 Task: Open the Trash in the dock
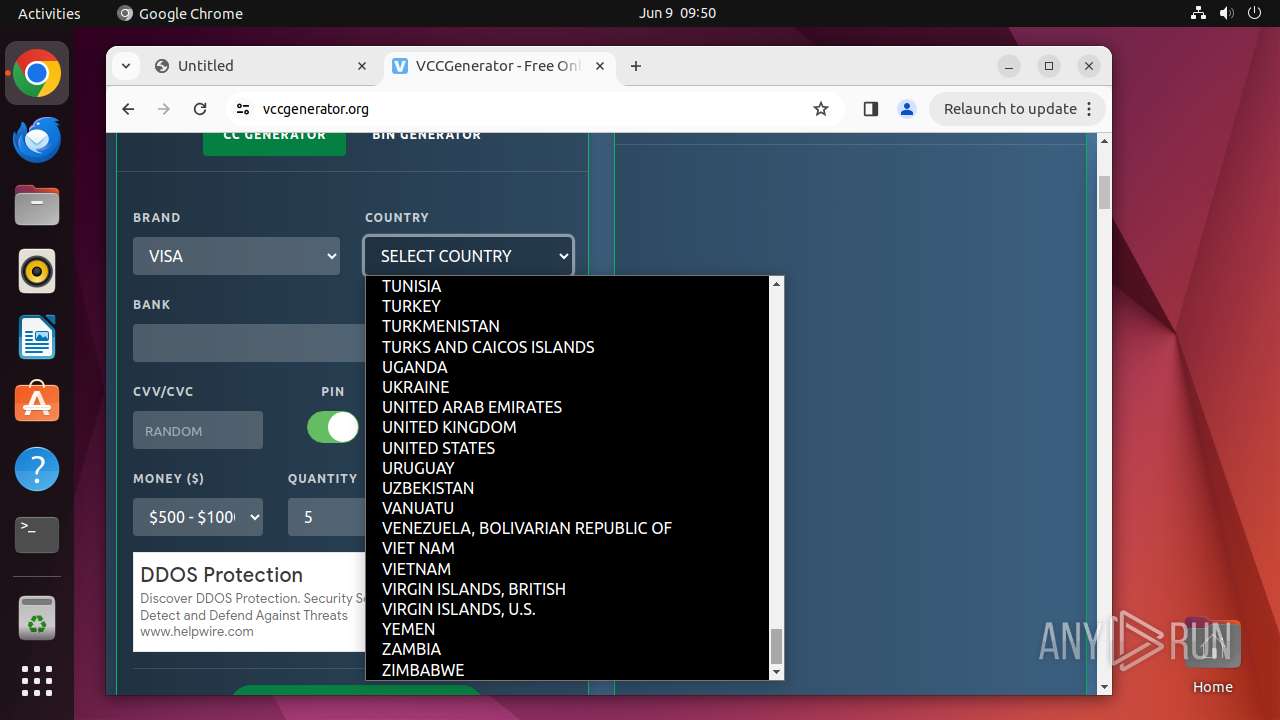[x=37, y=619]
